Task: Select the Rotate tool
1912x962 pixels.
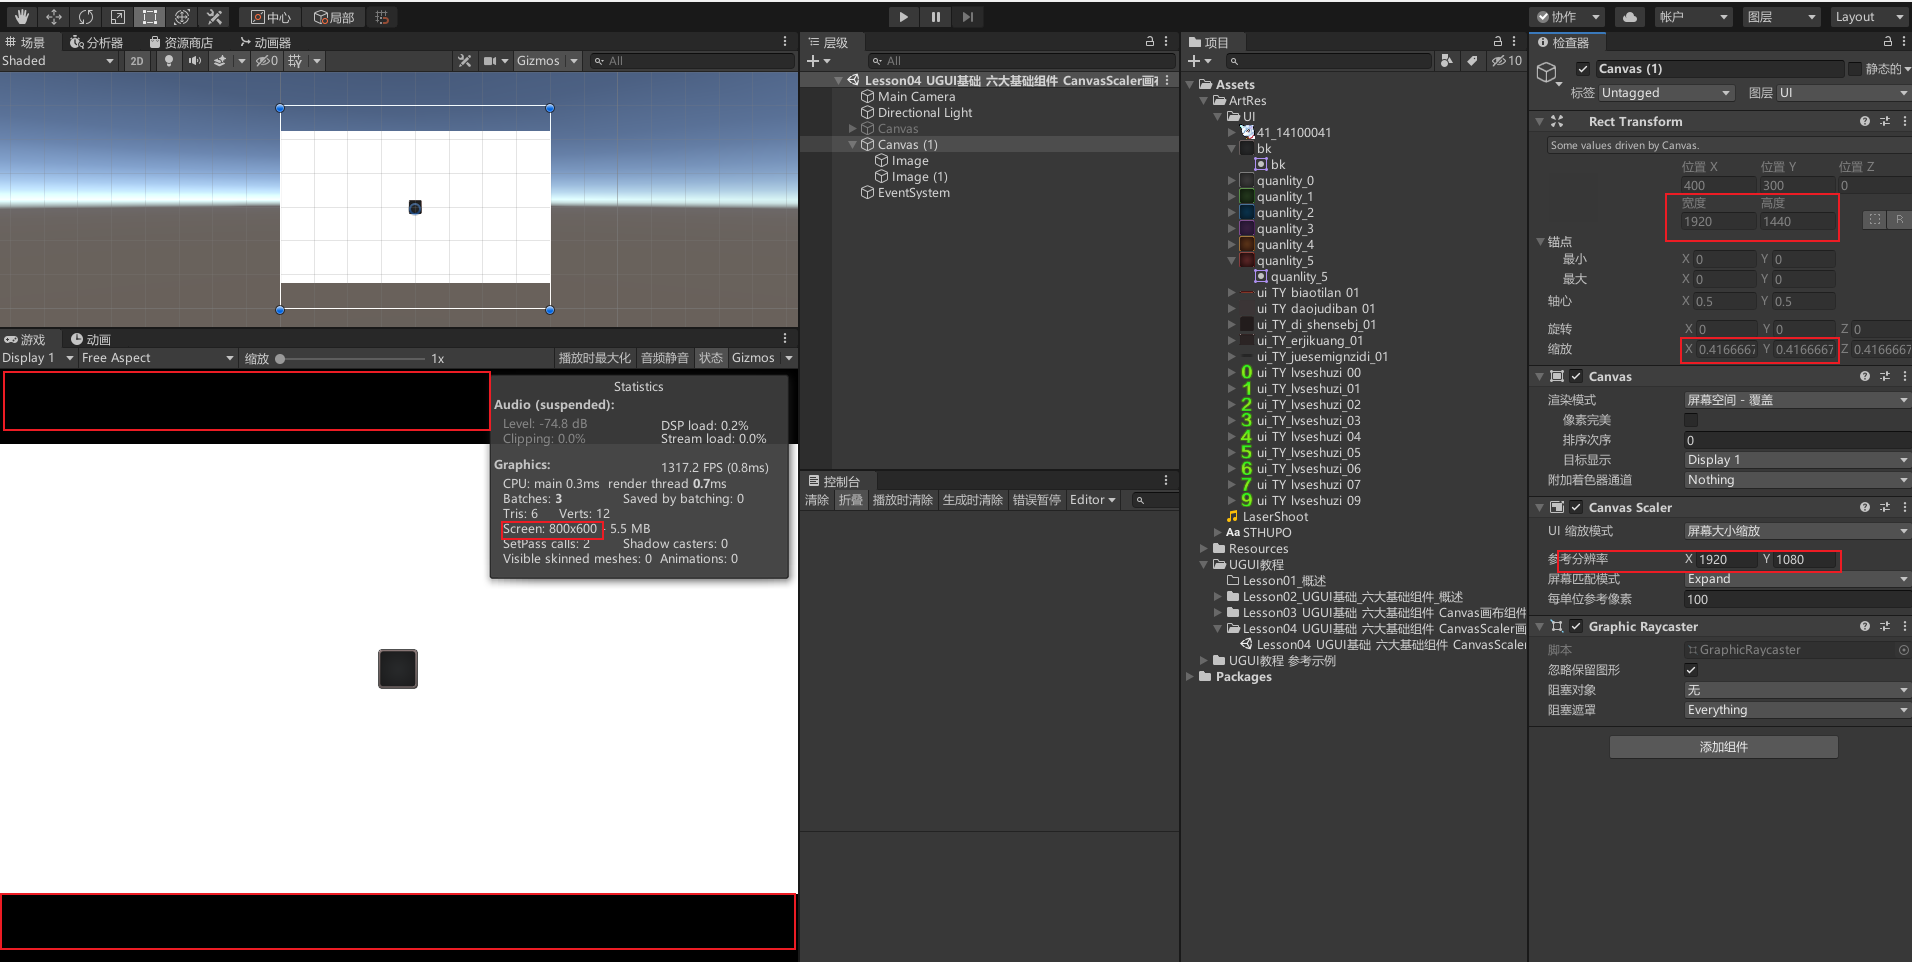Action: pyautogui.click(x=86, y=17)
